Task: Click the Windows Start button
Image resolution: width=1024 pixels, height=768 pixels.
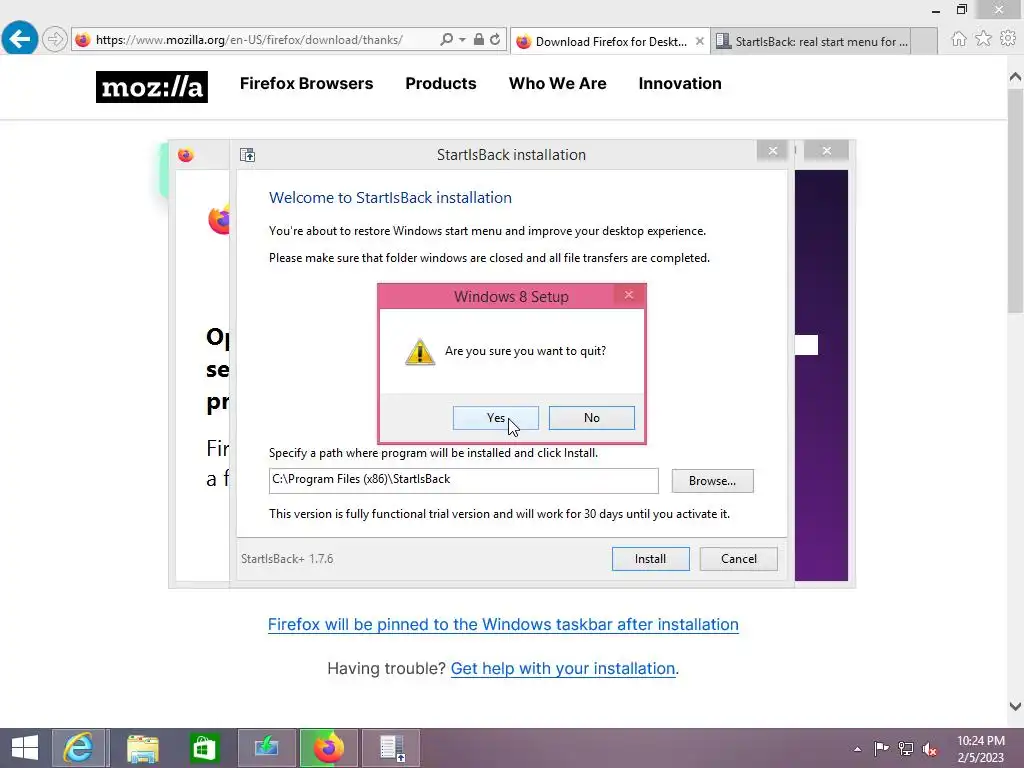Action: (x=25, y=748)
